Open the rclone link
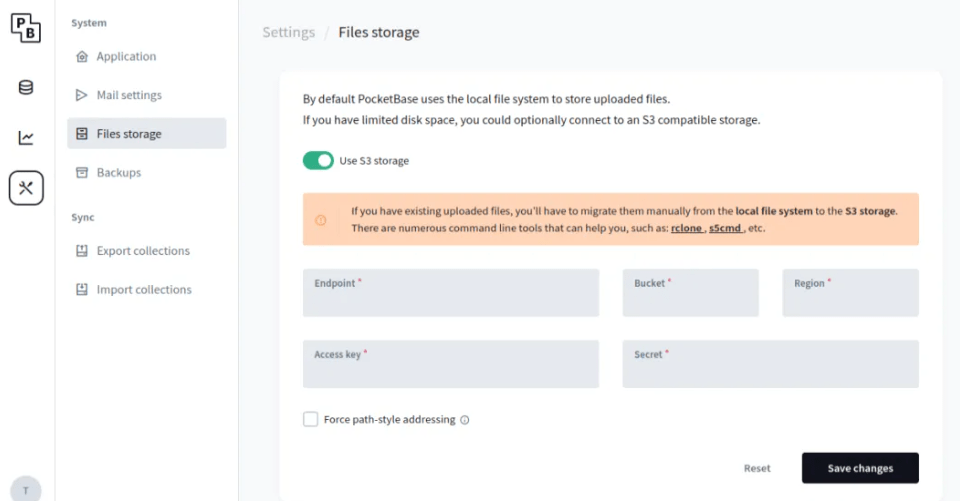Viewport: 960px width, 501px height. pyautogui.click(x=685, y=228)
